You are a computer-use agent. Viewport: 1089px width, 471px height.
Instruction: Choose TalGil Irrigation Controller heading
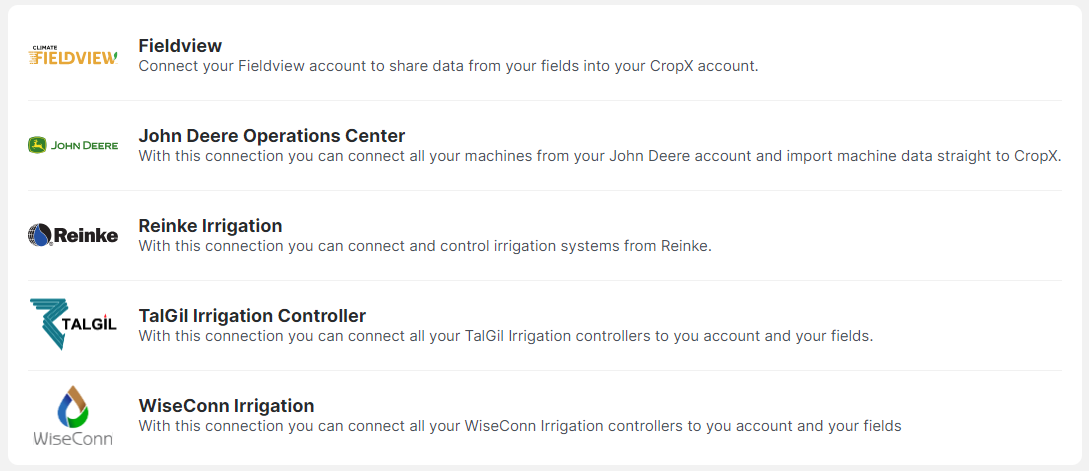pos(252,316)
